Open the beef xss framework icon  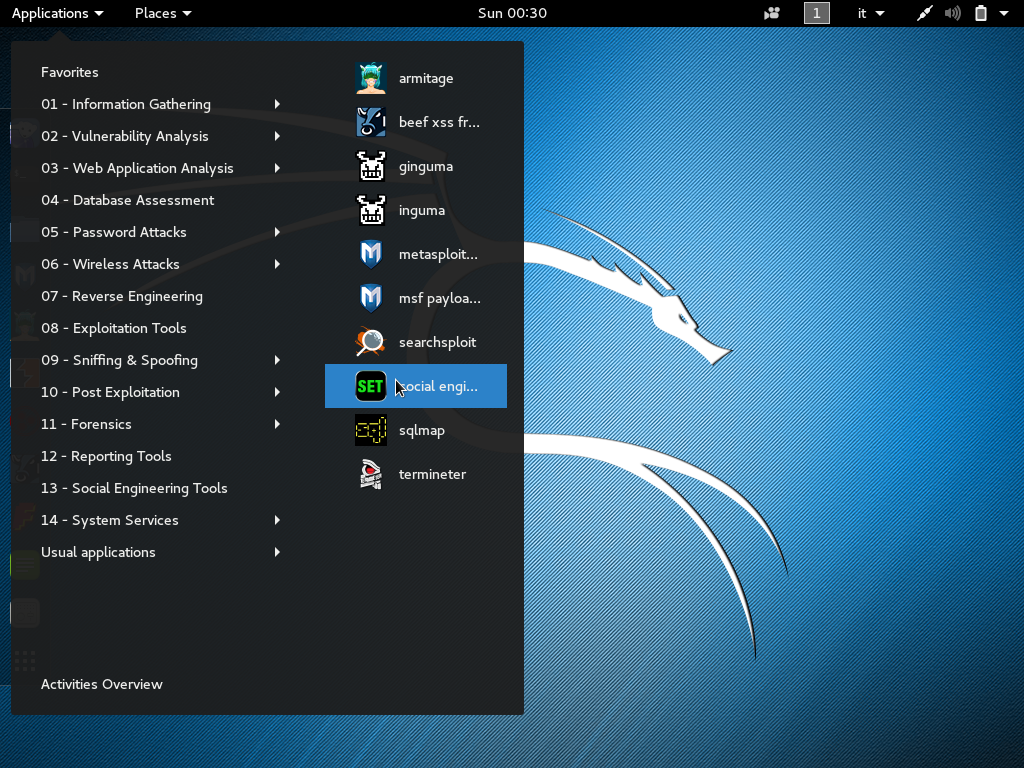pos(371,122)
